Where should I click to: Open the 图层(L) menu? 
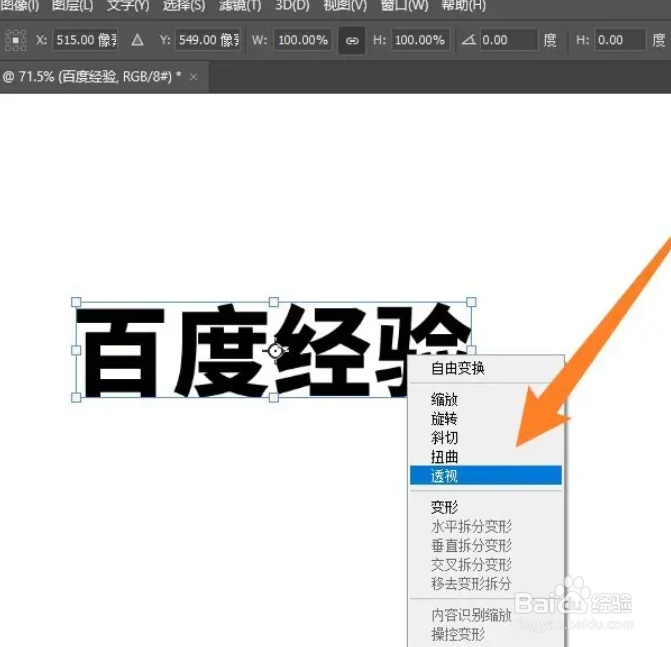click(72, 6)
